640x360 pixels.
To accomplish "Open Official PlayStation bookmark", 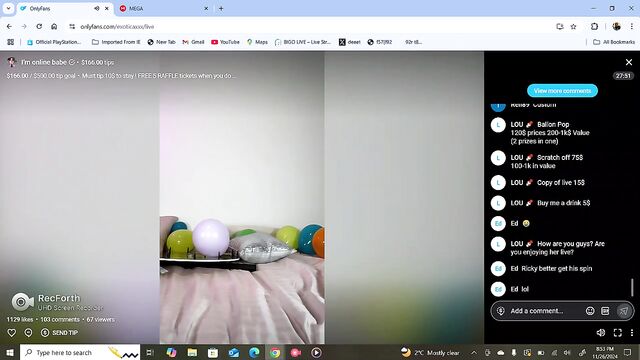I will (54, 42).
